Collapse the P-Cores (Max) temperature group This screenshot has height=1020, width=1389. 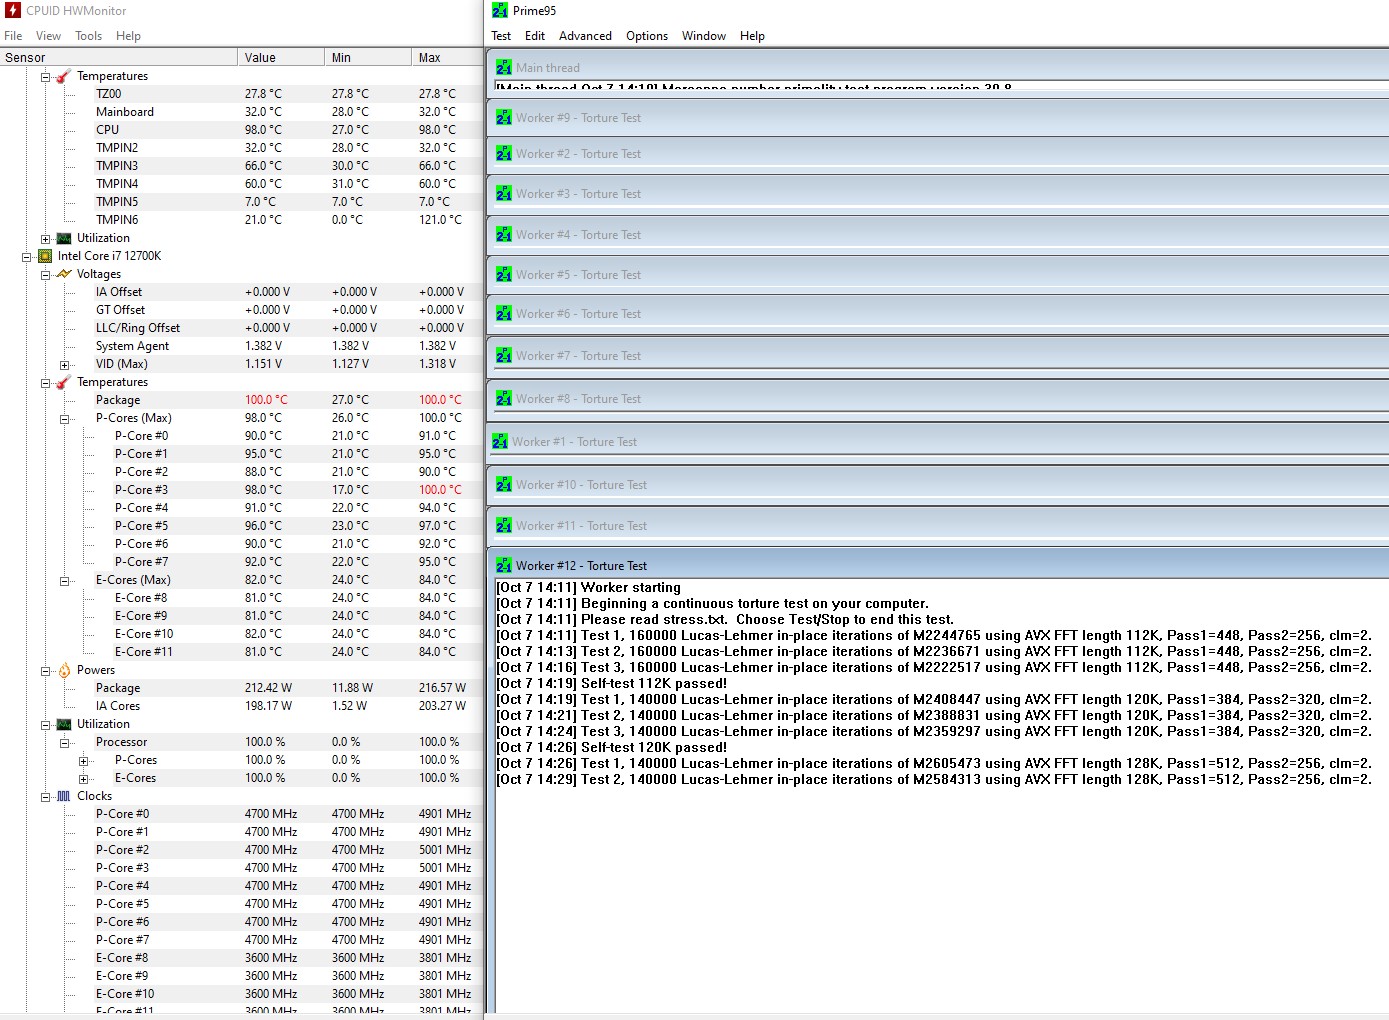pyautogui.click(x=65, y=419)
